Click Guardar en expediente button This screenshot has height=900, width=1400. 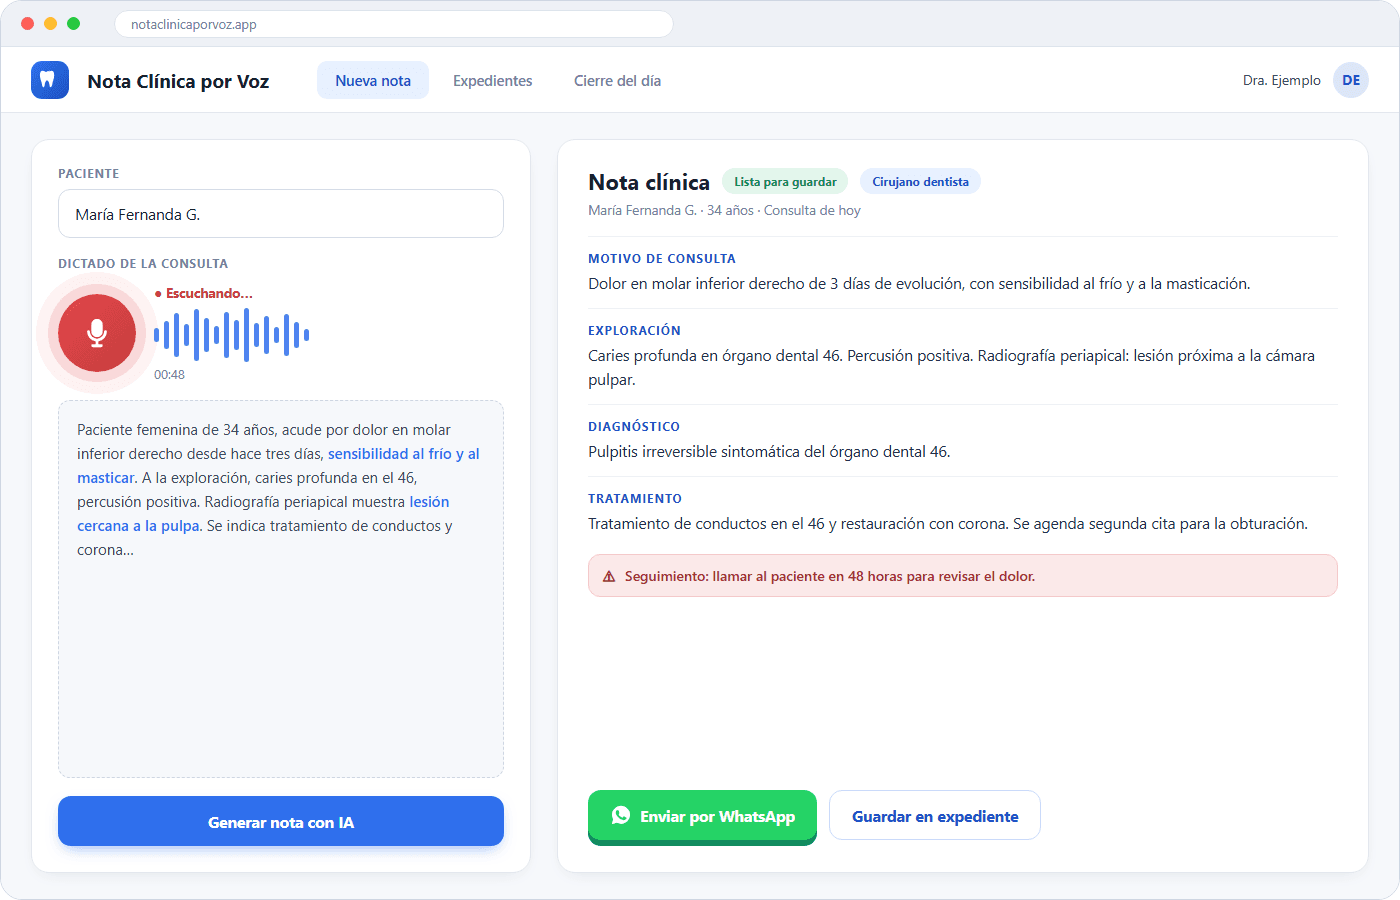tap(935, 816)
